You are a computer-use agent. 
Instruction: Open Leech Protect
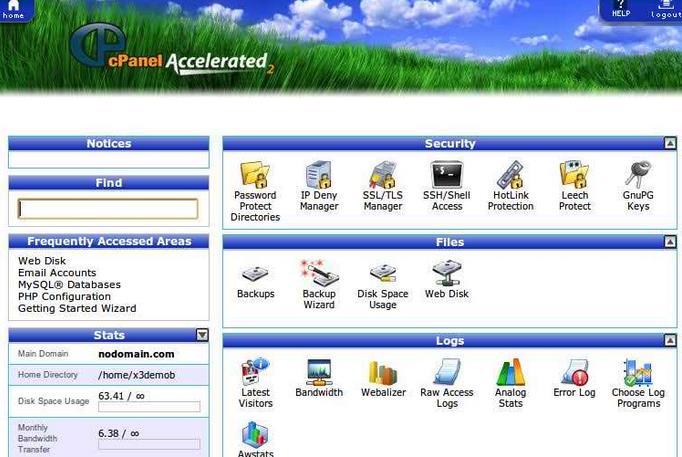pos(575,186)
